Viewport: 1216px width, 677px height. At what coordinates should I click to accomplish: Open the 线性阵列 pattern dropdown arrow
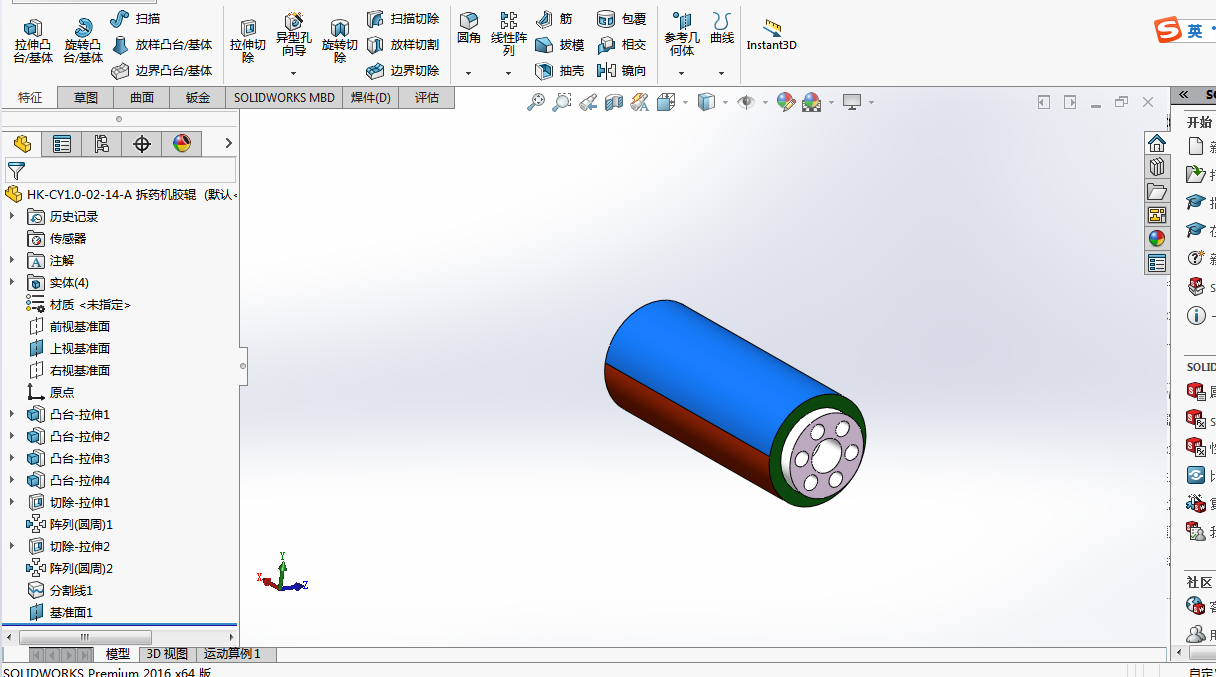[509, 73]
